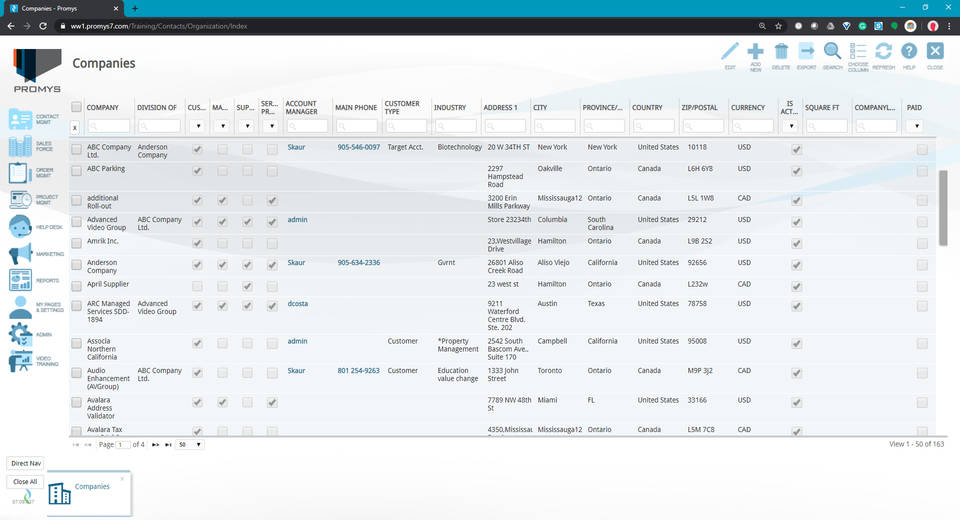Screen dimensions: 960x520
Task: Close the Companies page with X icon
Action: (x=935, y=51)
